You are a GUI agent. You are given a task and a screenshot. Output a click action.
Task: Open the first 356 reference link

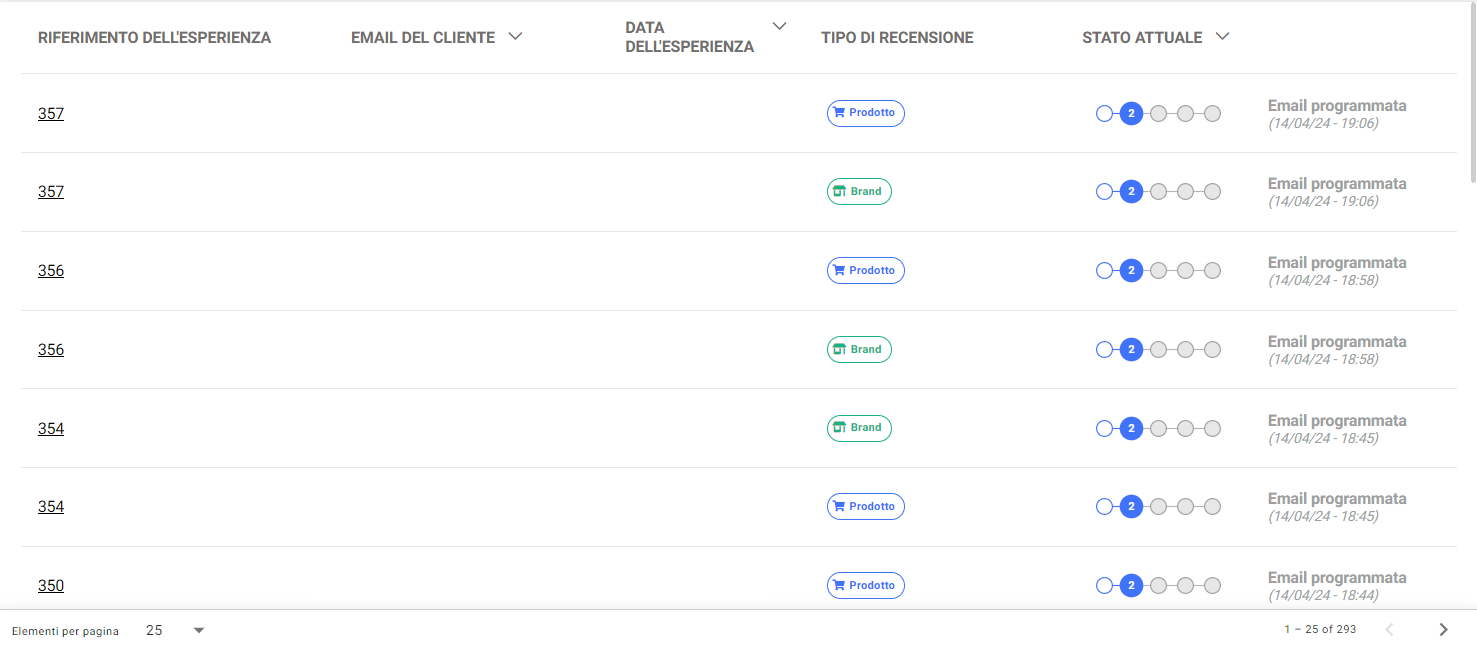(51, 270)
